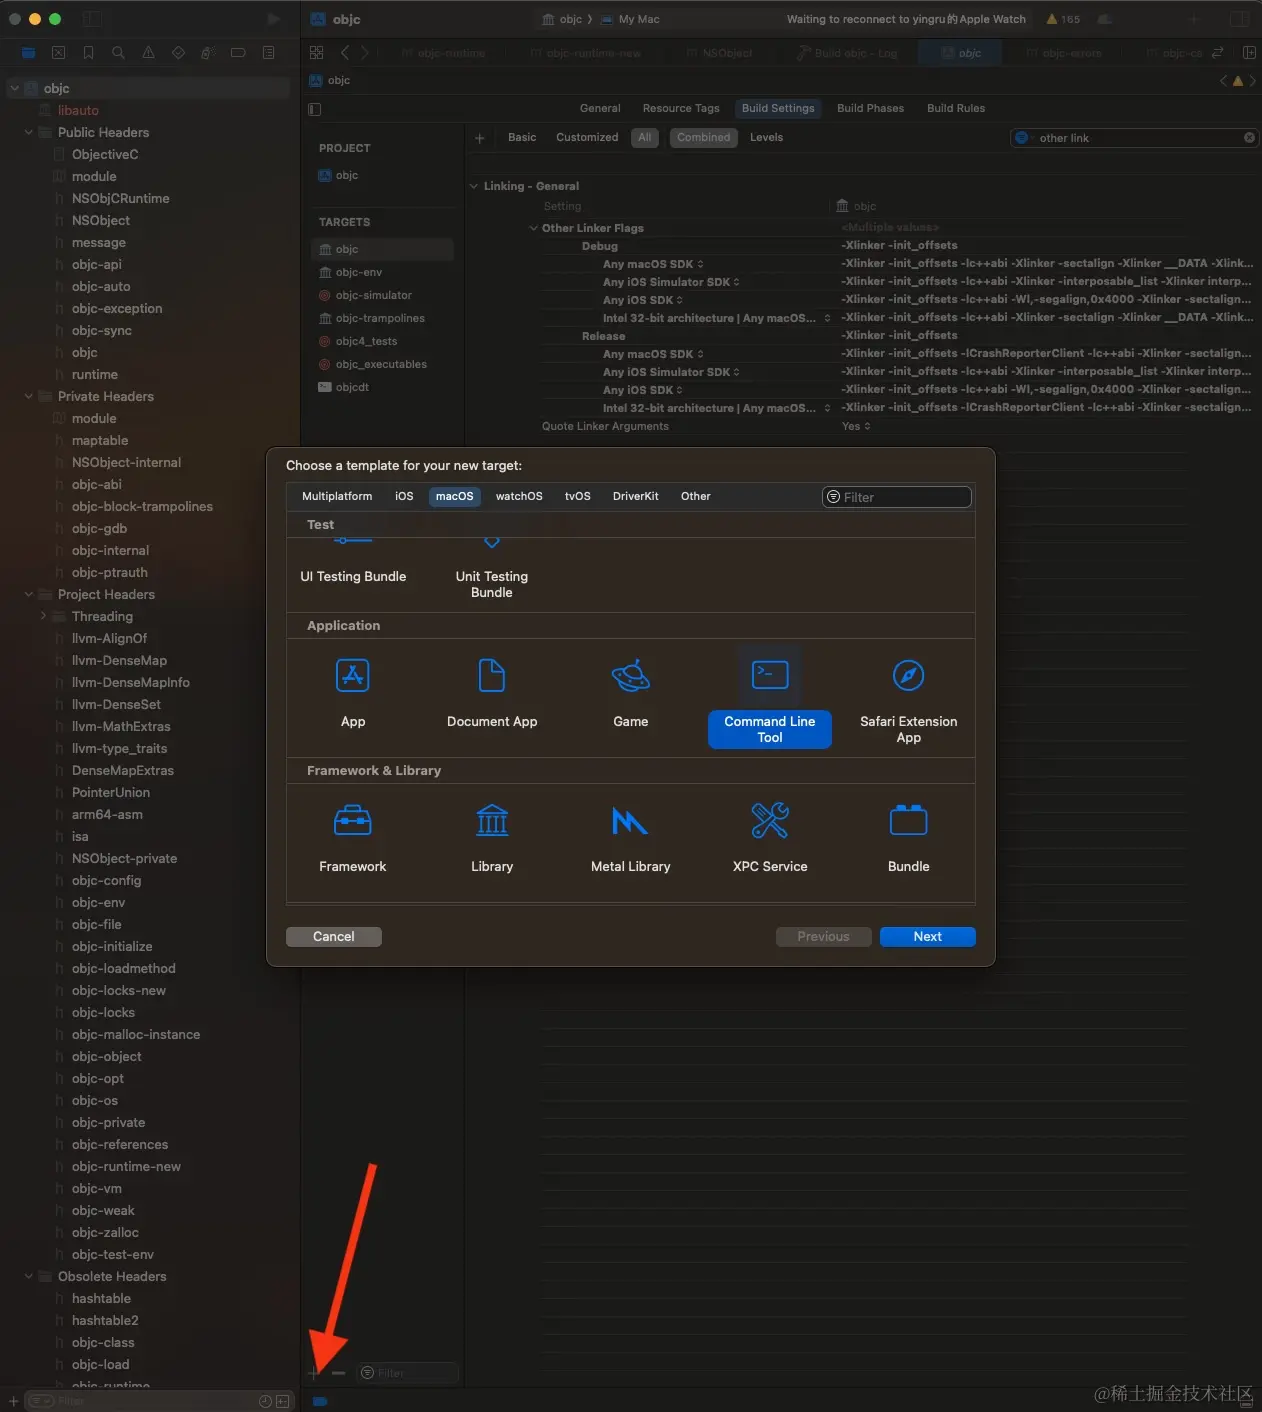
Task: Collapse the Other Linker Flags setting
Action: [x=534, y=229]
